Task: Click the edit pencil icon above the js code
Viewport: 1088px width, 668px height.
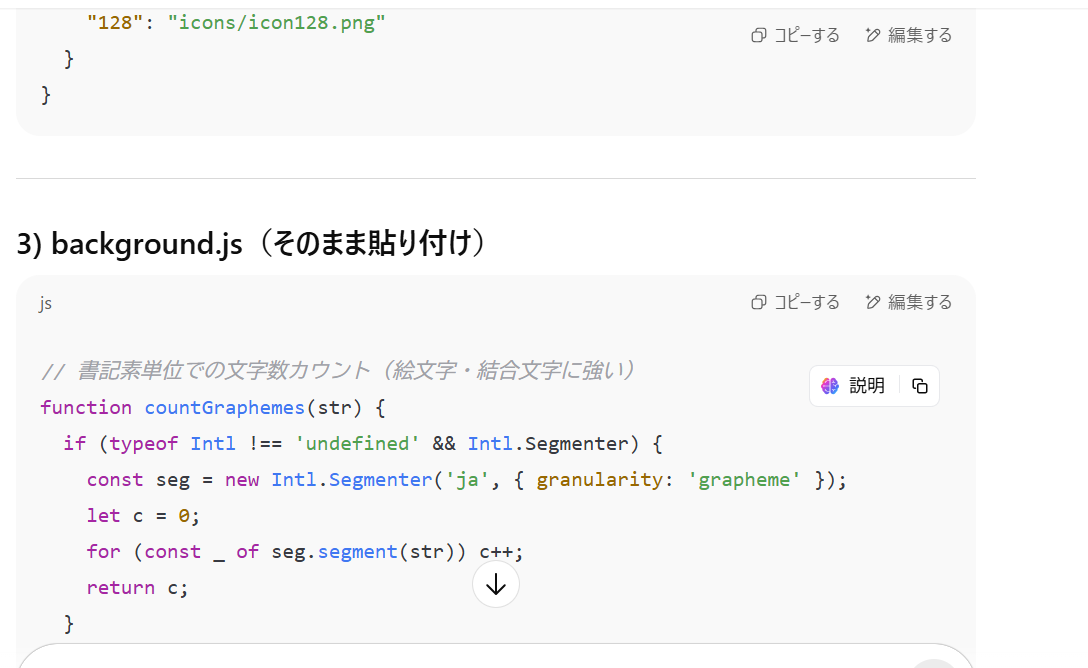Action: 873,301
